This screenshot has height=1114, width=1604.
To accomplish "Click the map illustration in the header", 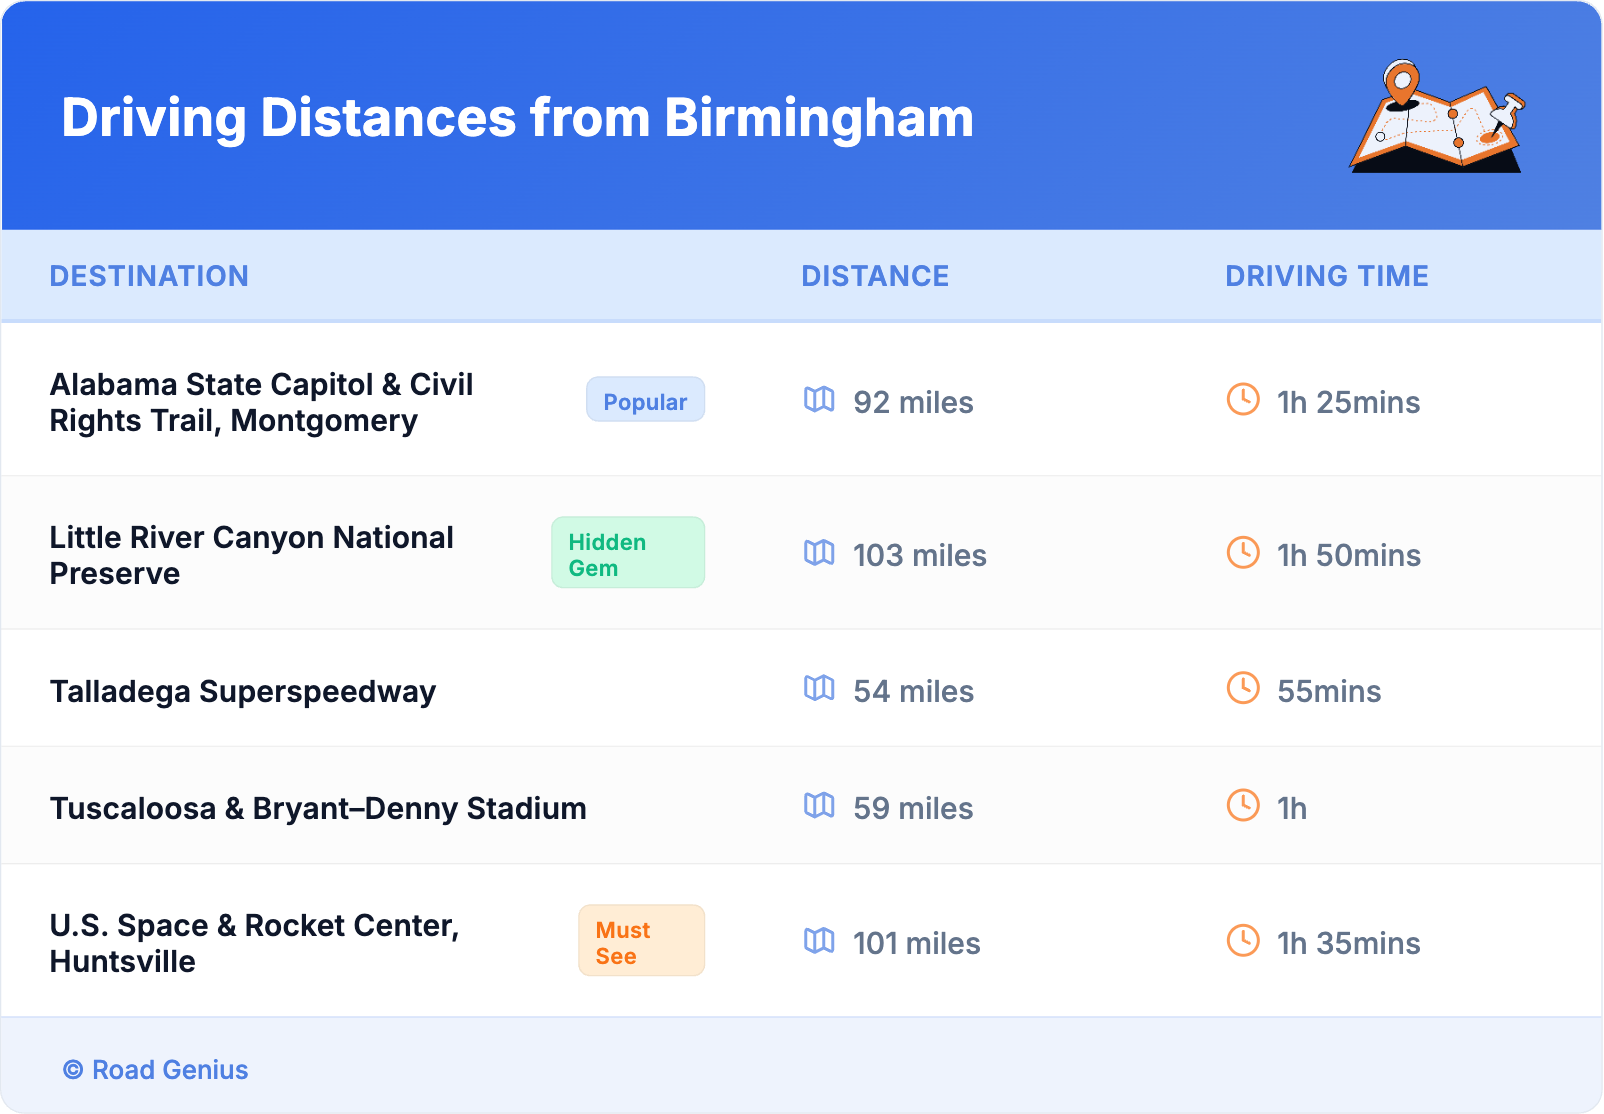I will click(1438, 117).
